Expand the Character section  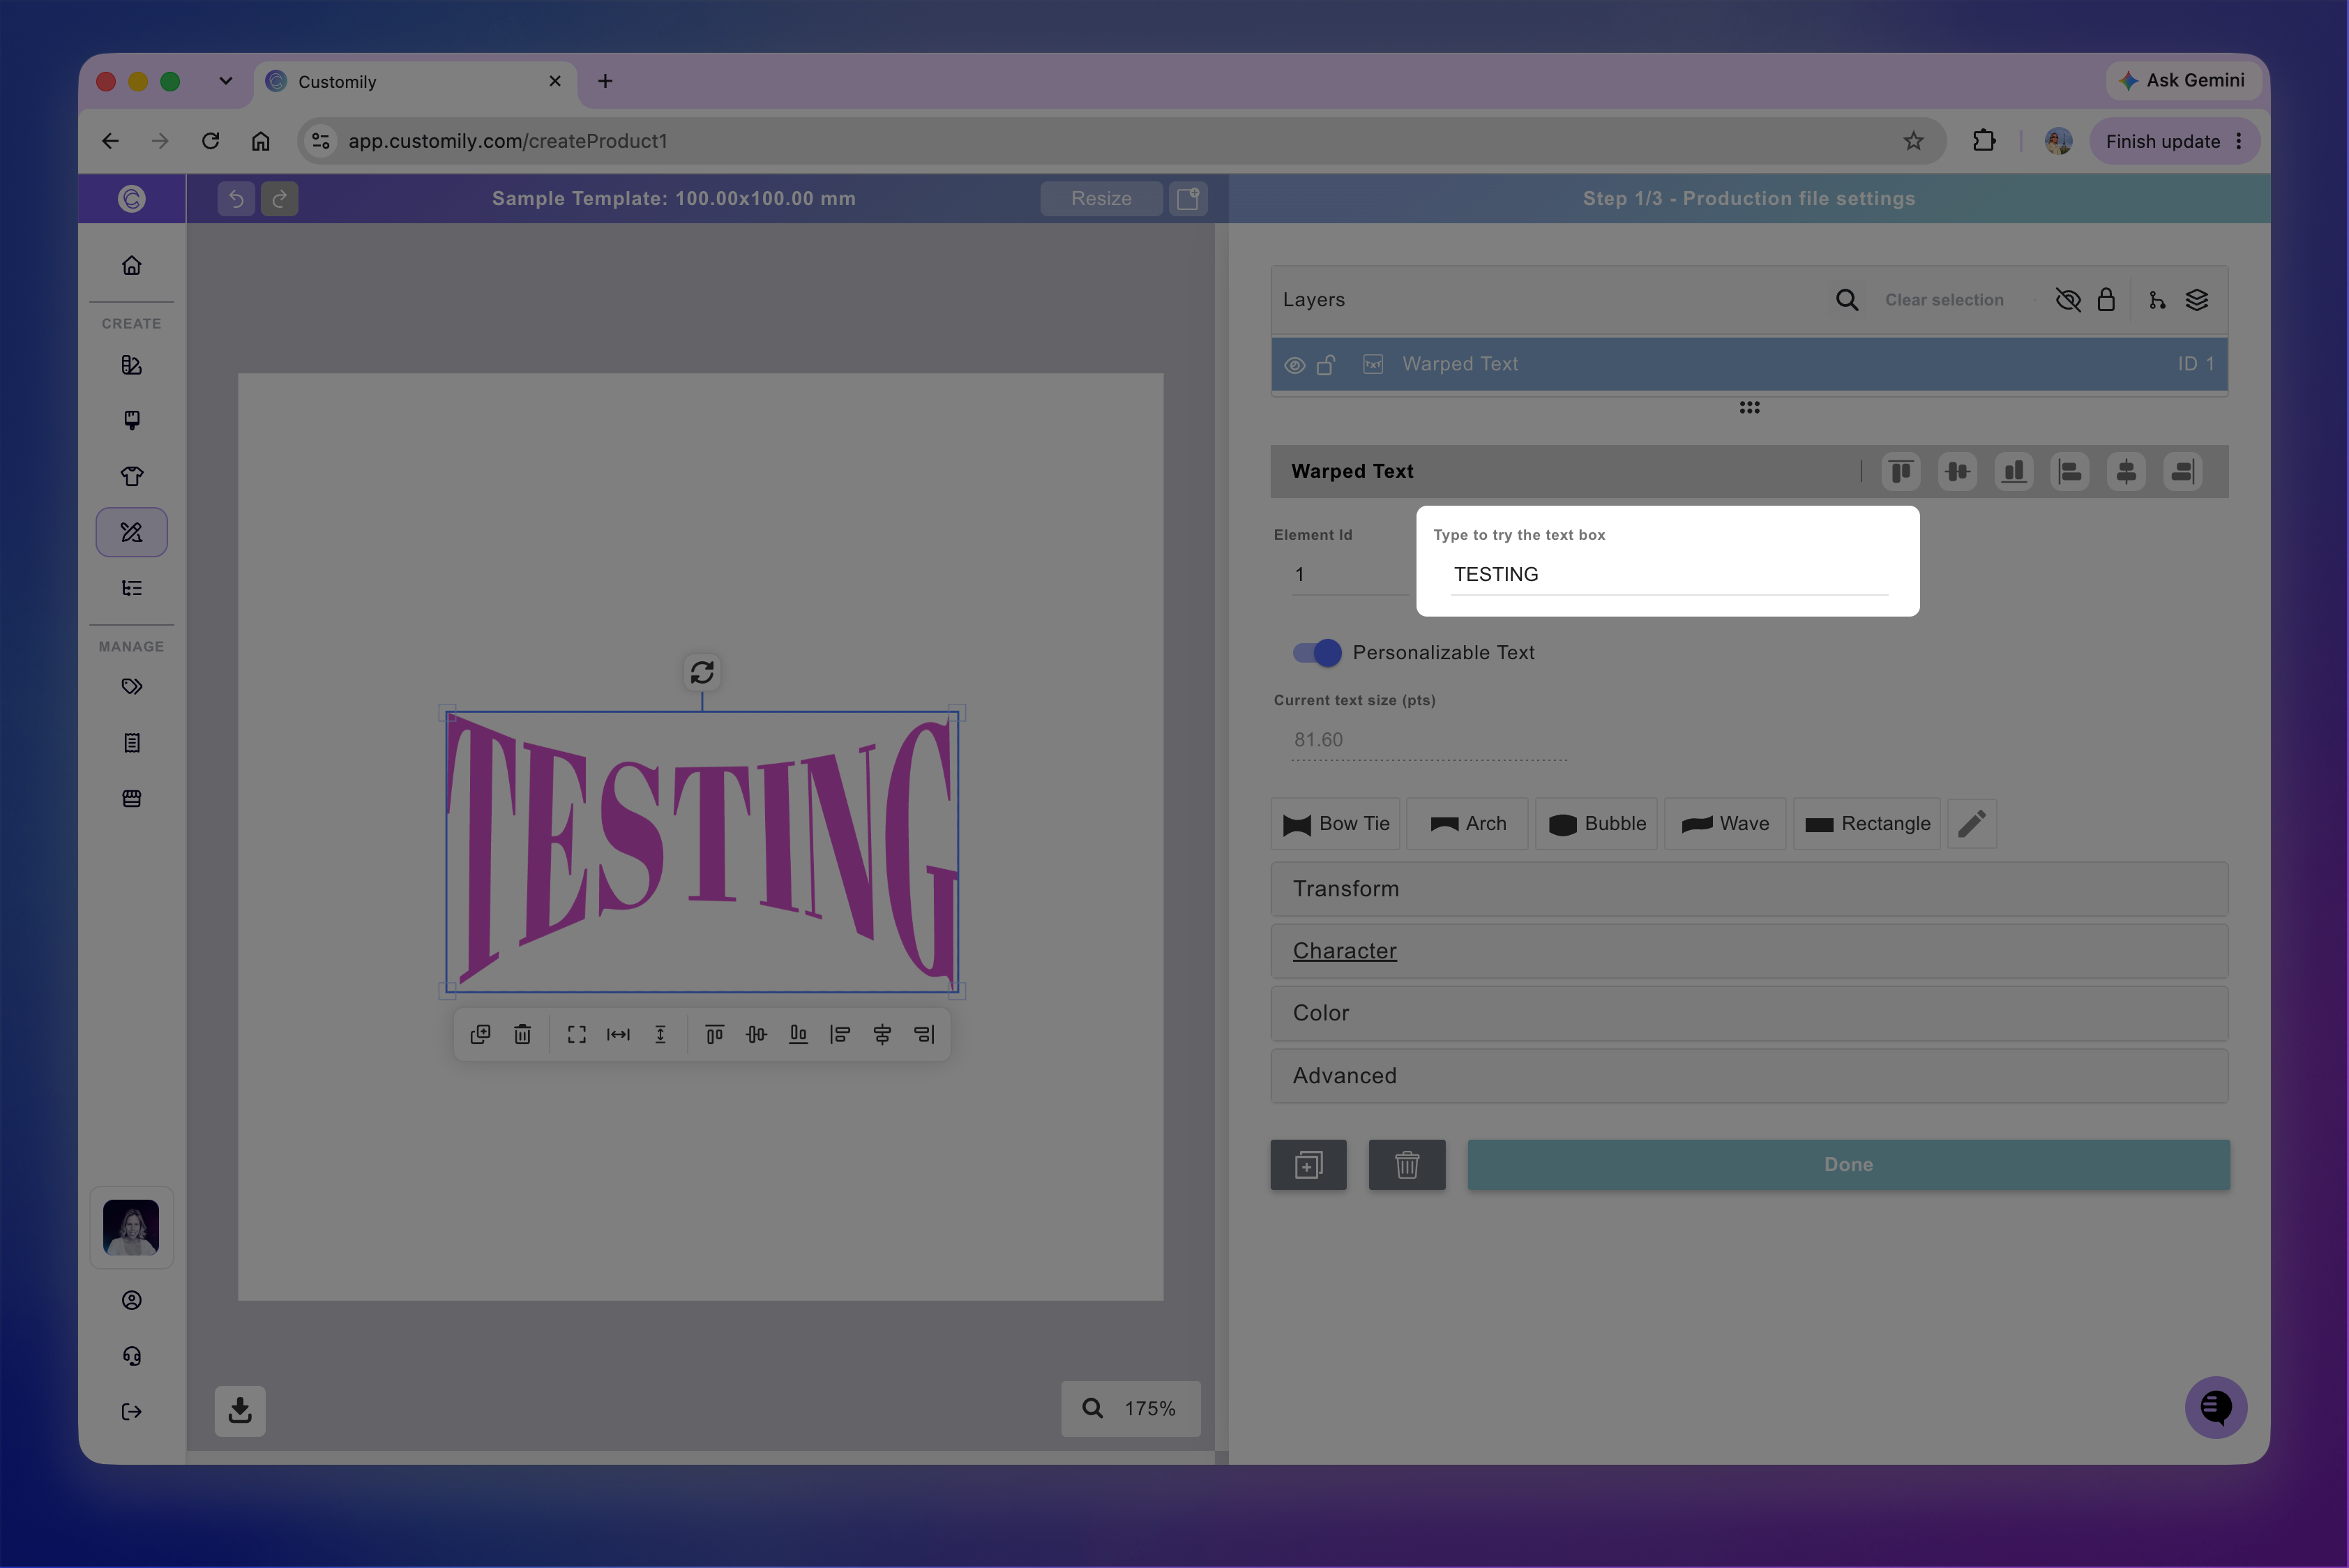click(1749, 951)
